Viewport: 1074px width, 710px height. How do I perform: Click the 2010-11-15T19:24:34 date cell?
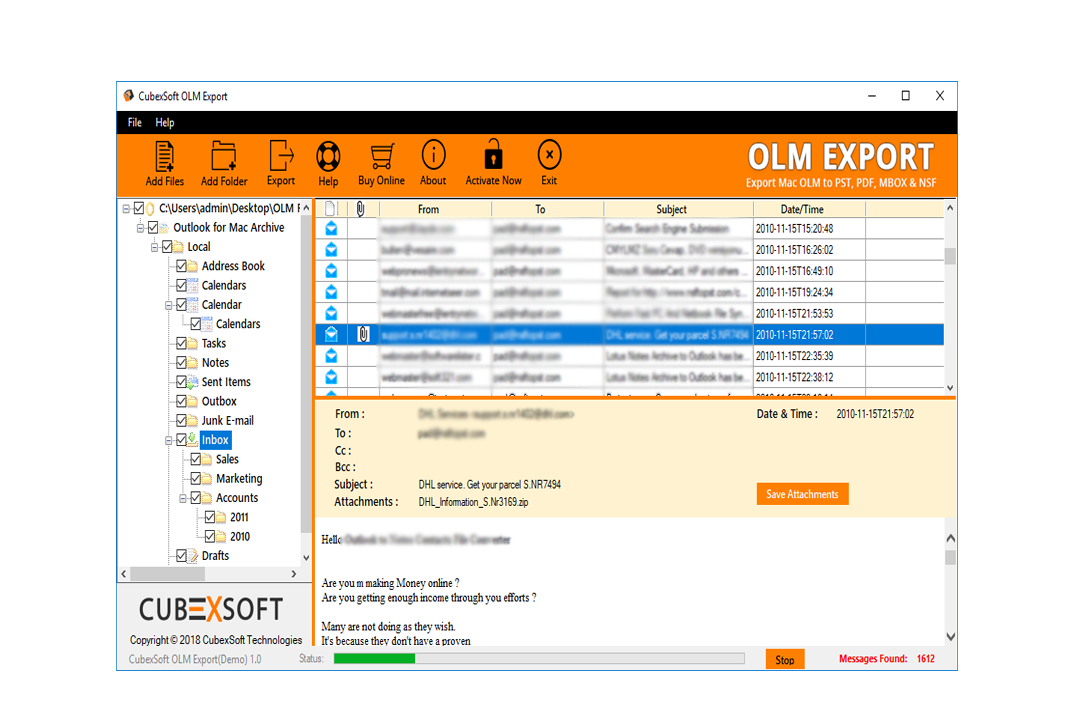pyautogui.click(x=809, y=292)
